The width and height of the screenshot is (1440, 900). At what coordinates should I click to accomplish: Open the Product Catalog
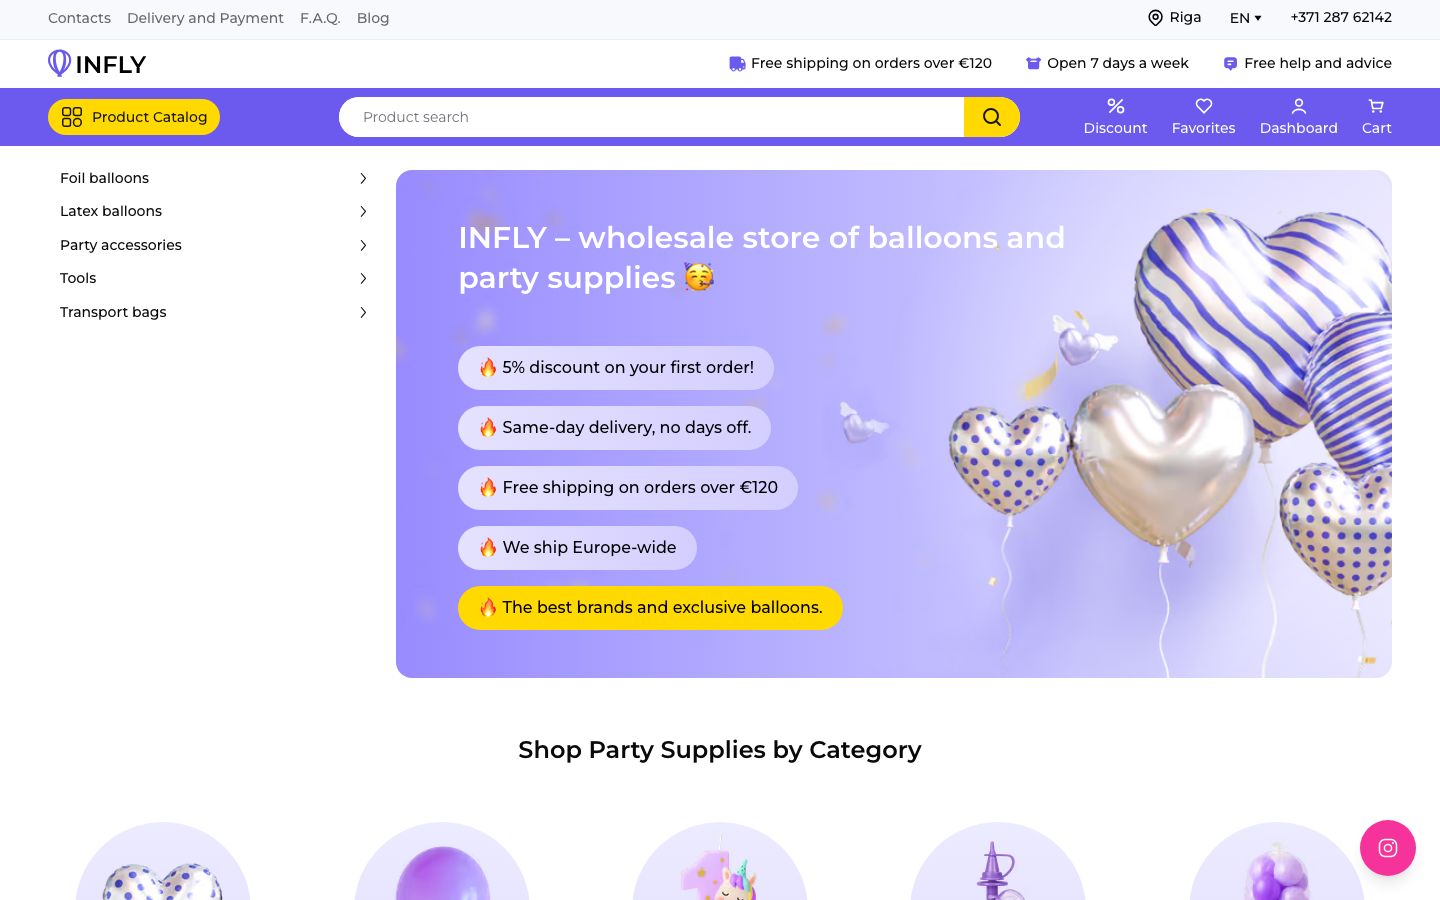pos(133,117)
